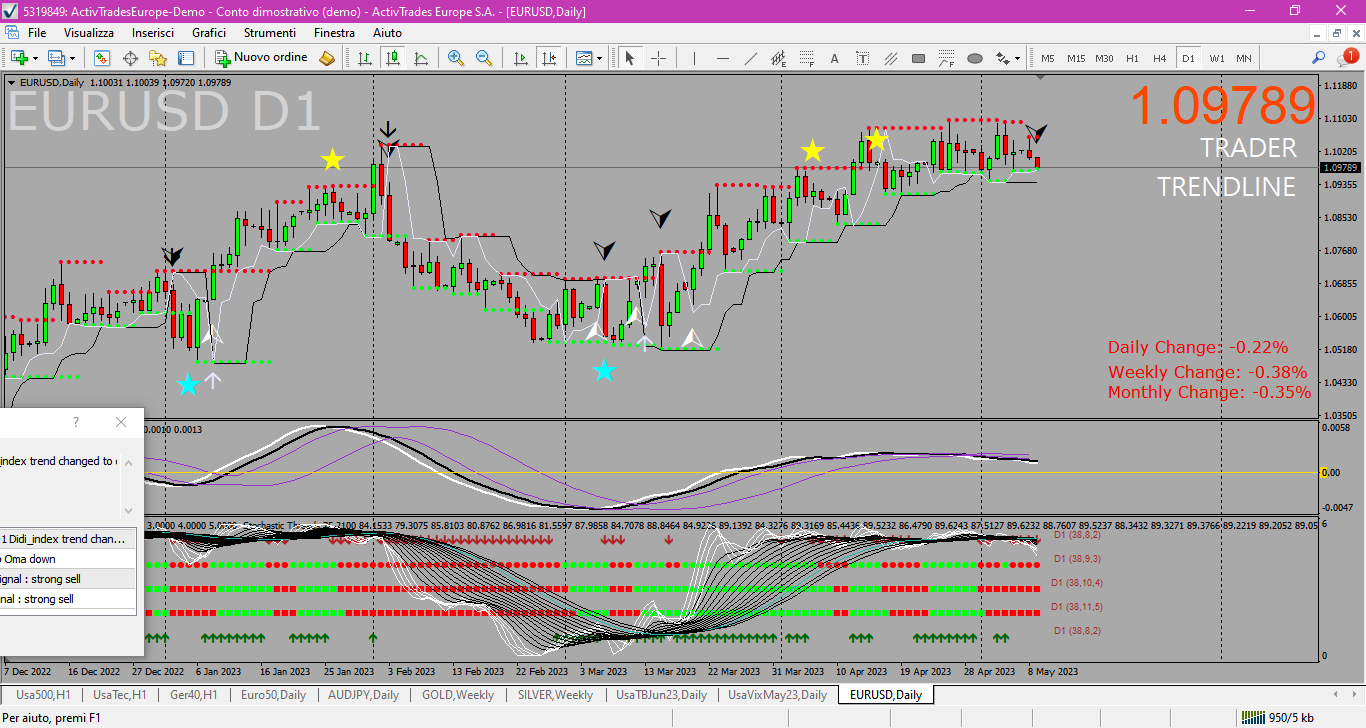Open the Grafici menu
The height and width of the screenshot is (728, 1366).
209,33
